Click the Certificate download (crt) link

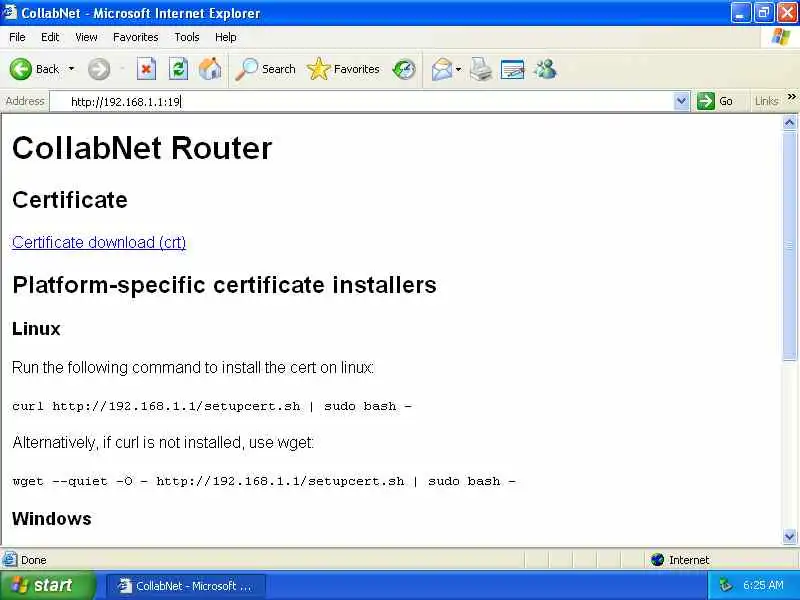[x=99, y=242]
